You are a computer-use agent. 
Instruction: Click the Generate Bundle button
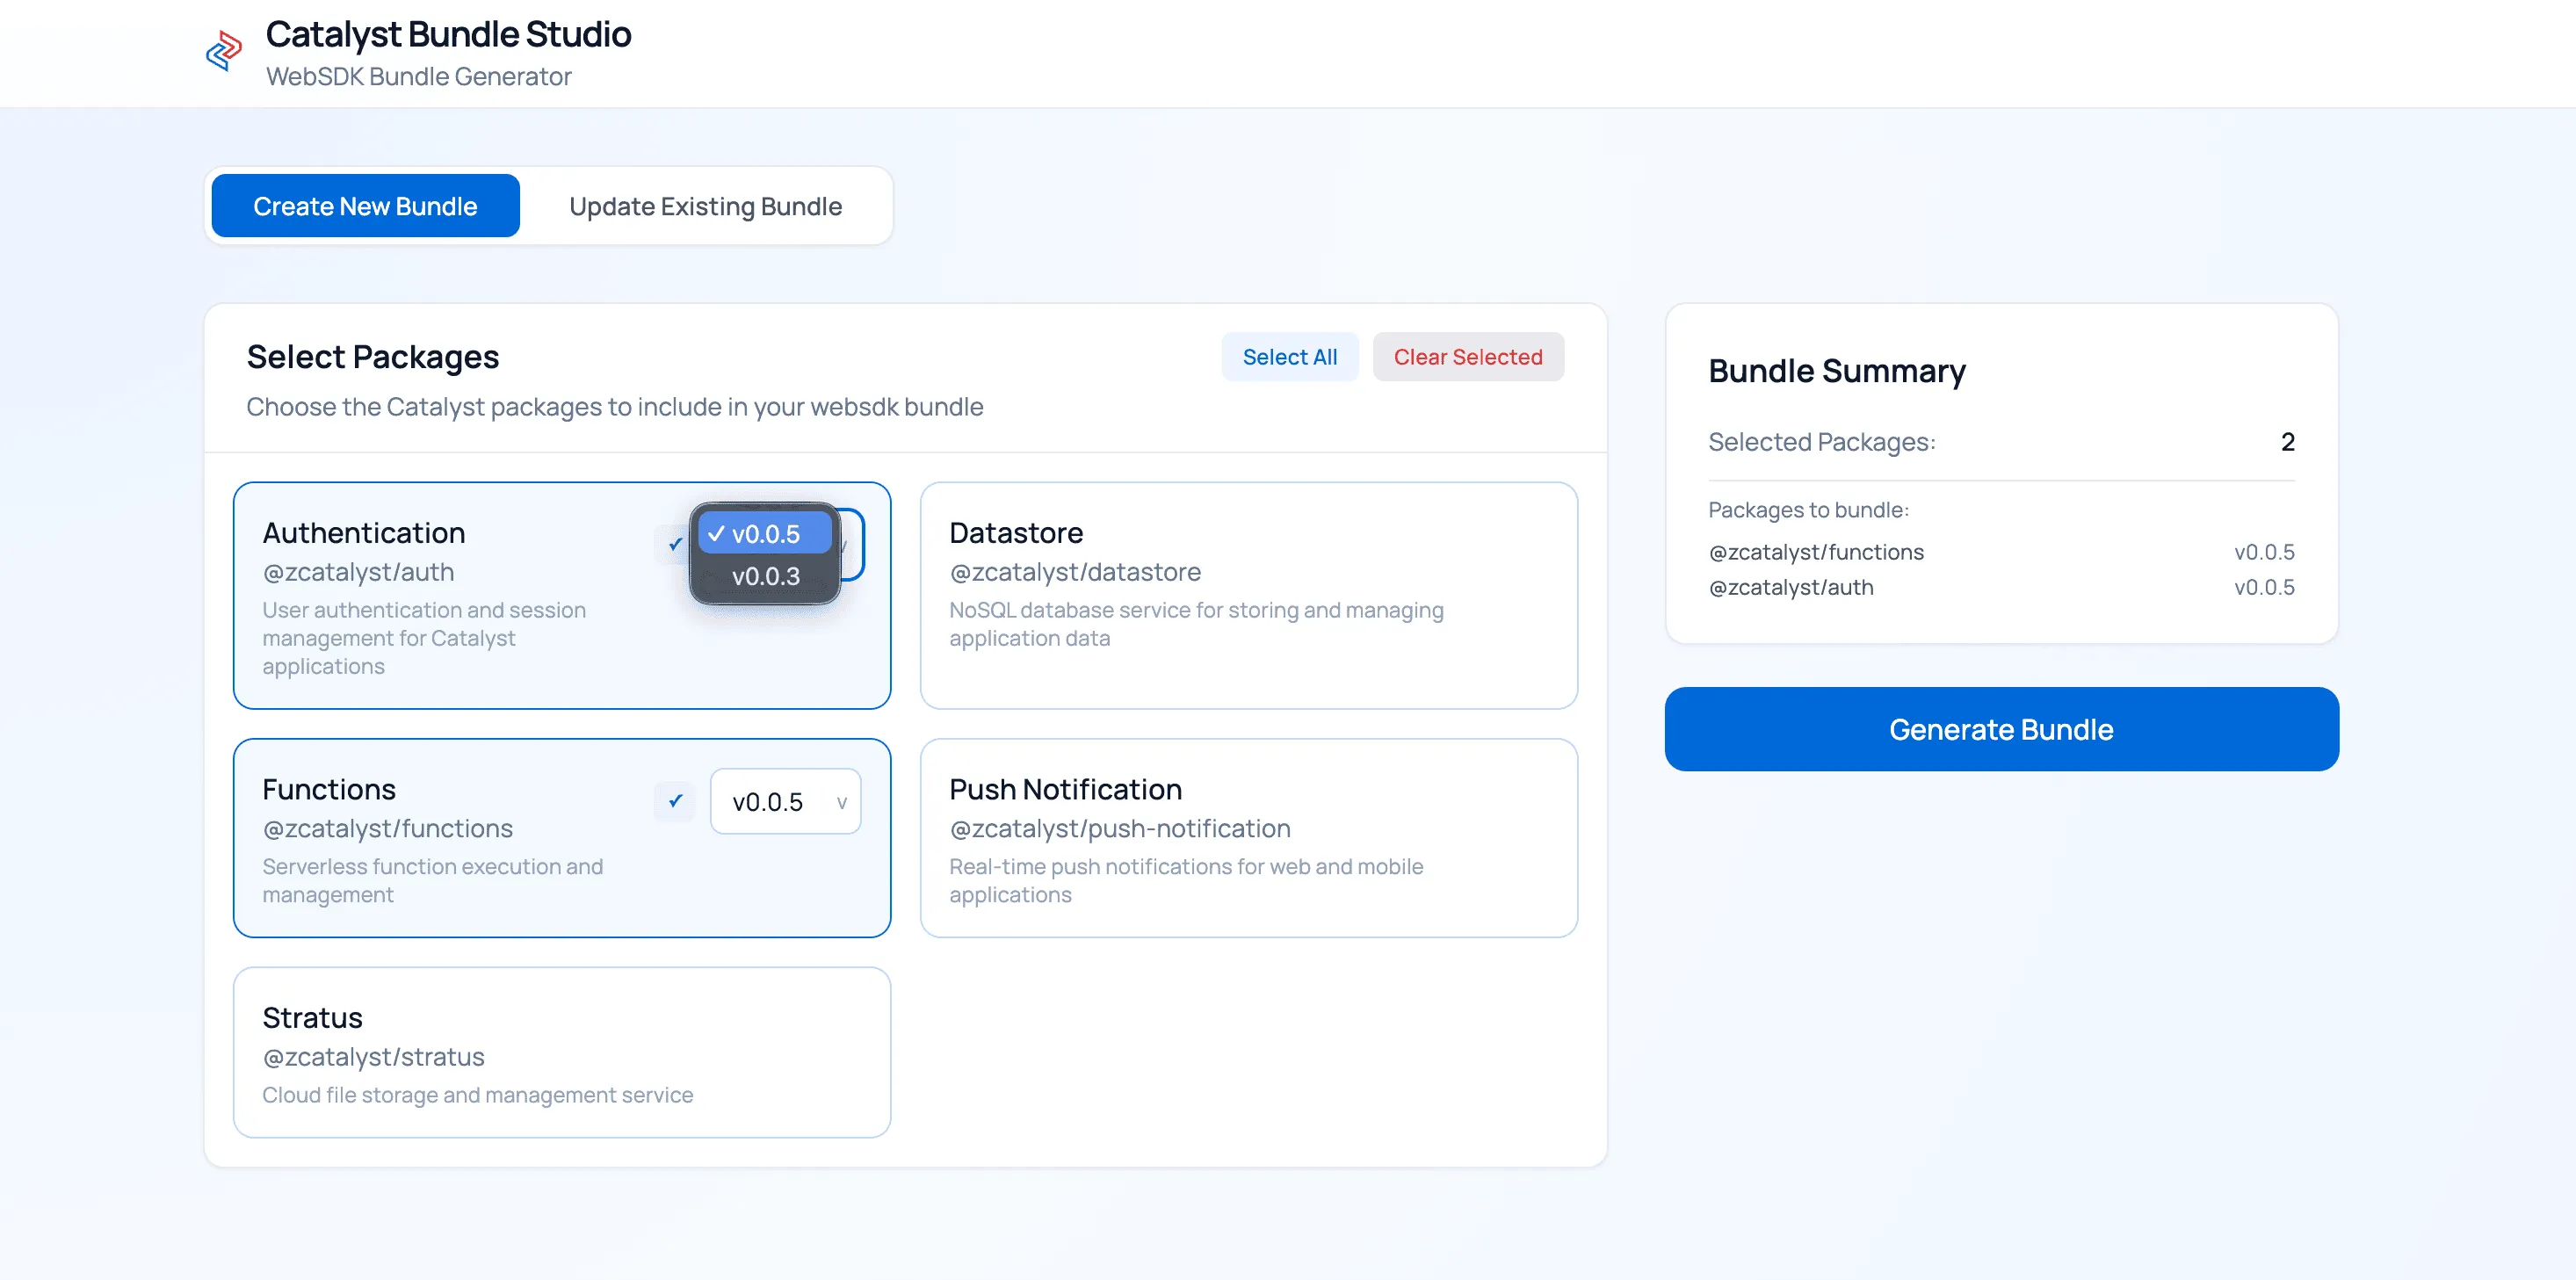2001,729
